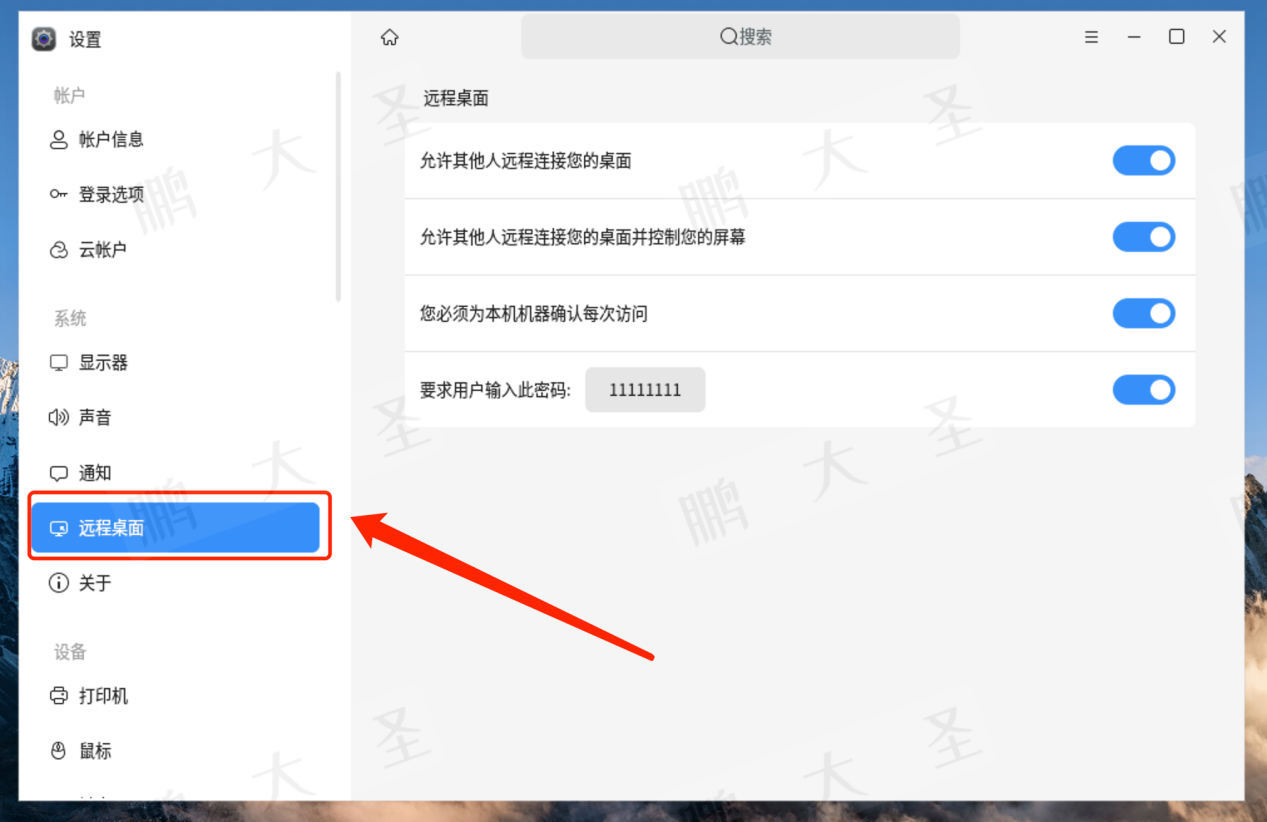Disable 允许其他人远程连接您的桌面 toggle
1267x822 pixels.
[1144, 161]
